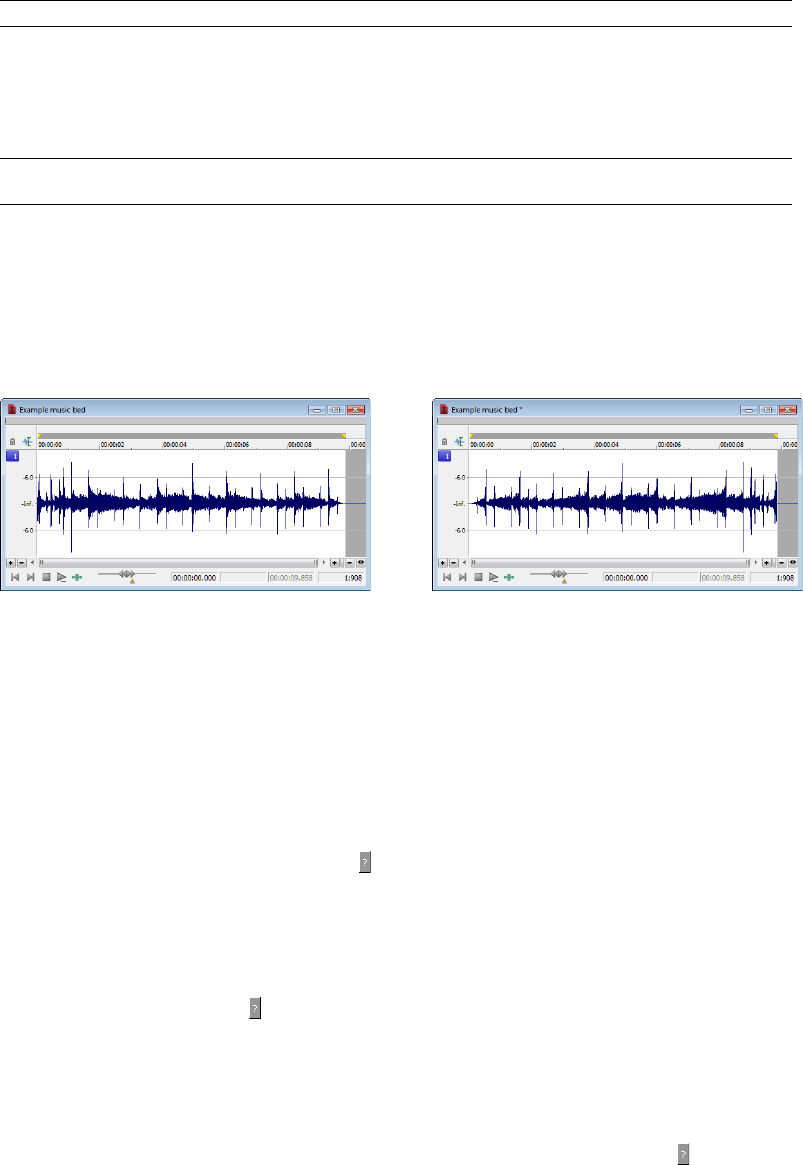Click time zoom out minus at lower-right of left window

[350, 563]
